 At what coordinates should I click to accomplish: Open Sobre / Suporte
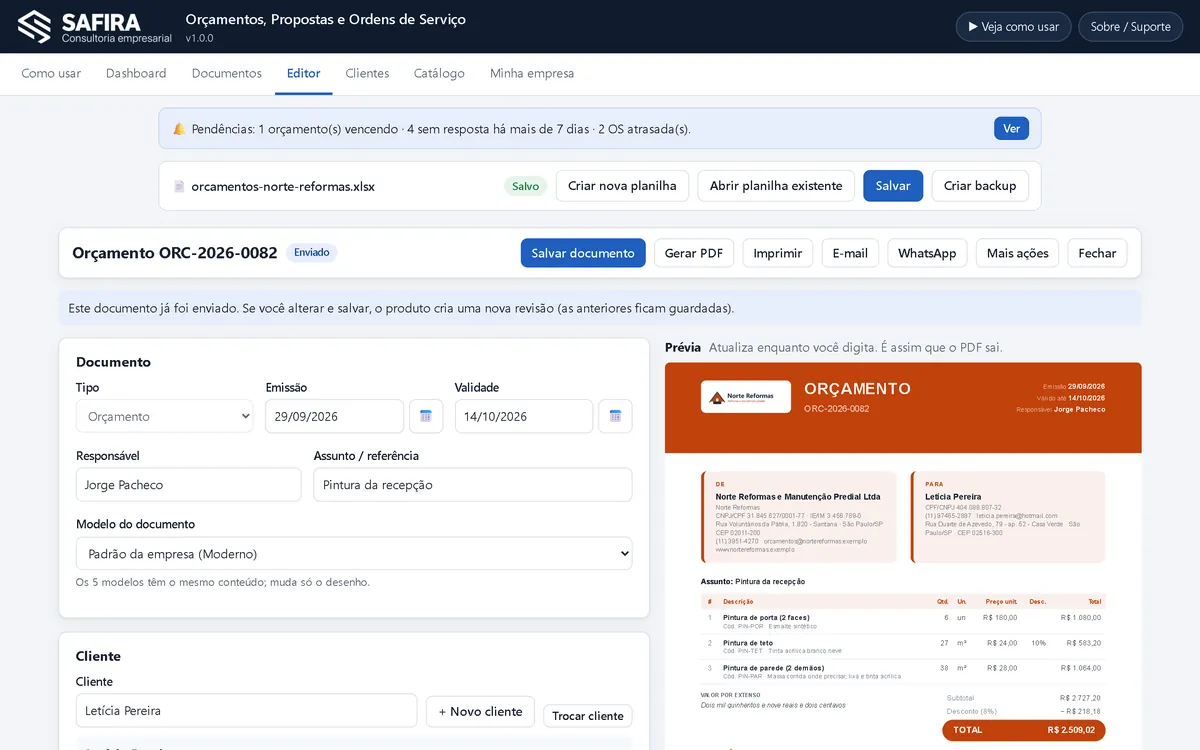pos(1130,27)
